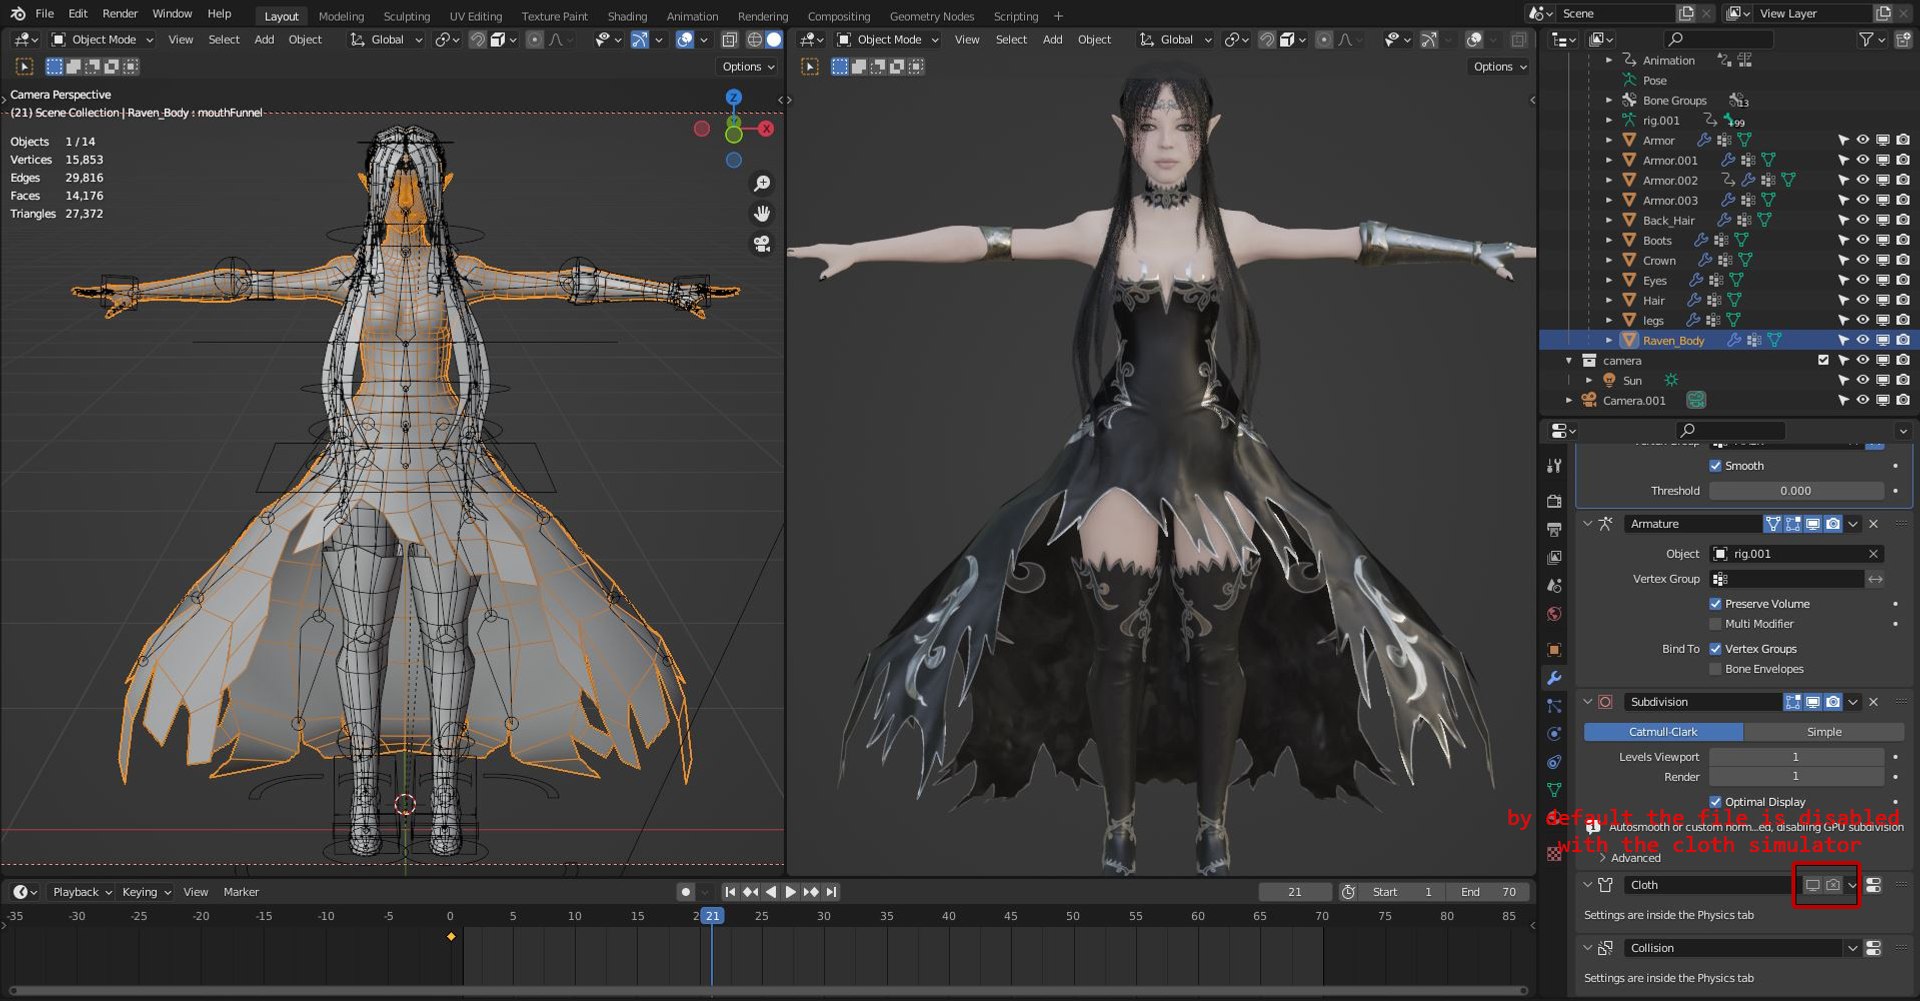Enable Cloth modifier render display

click(x=1833, y=885)
